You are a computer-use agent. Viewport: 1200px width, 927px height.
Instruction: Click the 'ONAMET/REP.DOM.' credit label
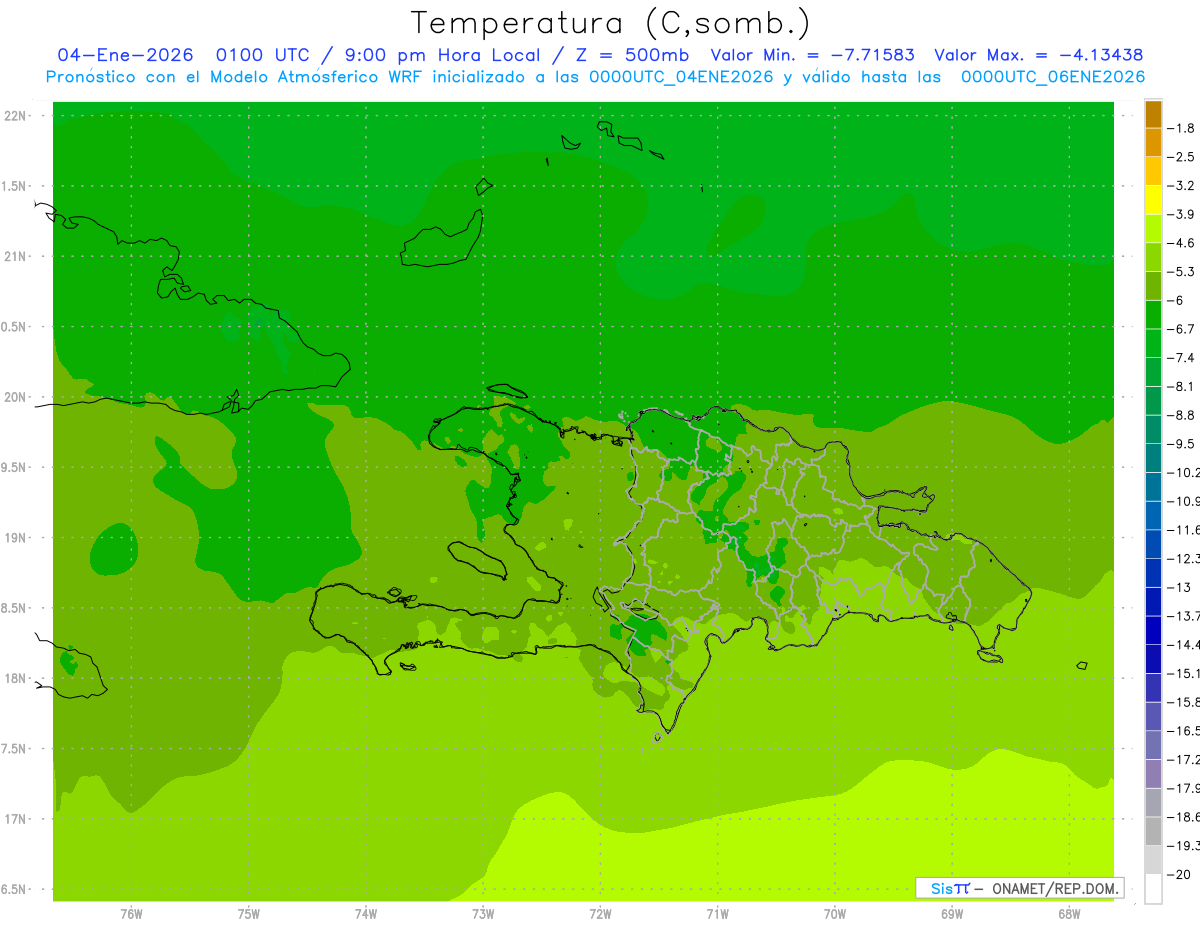coord(1055,888)
